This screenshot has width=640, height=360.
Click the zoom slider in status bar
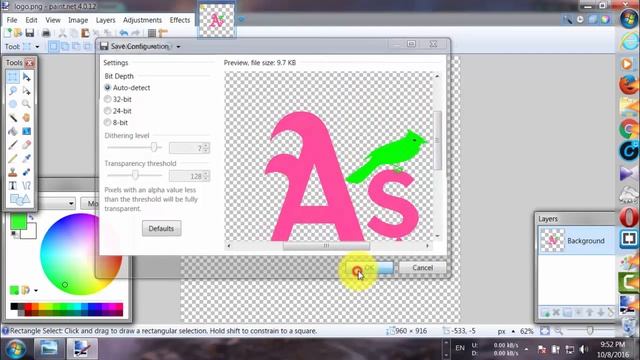[590, 331]
